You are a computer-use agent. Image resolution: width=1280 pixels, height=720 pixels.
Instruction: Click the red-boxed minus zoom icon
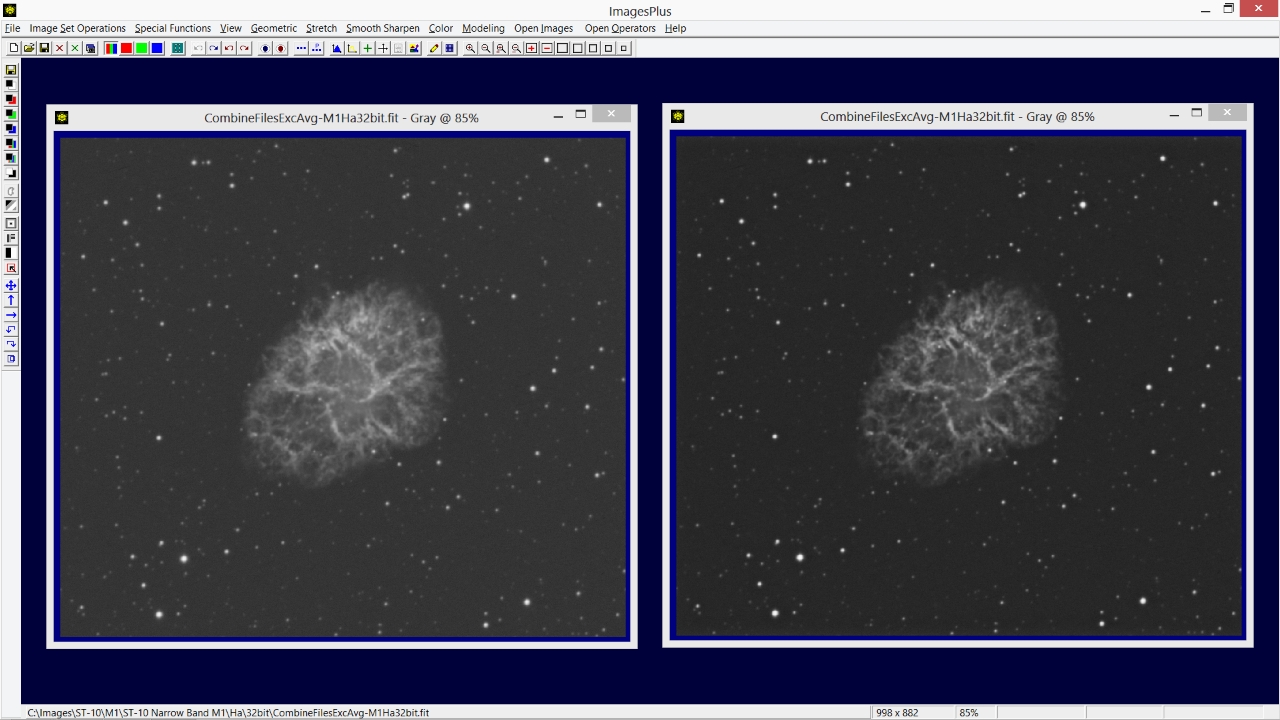tap(547, 48)
